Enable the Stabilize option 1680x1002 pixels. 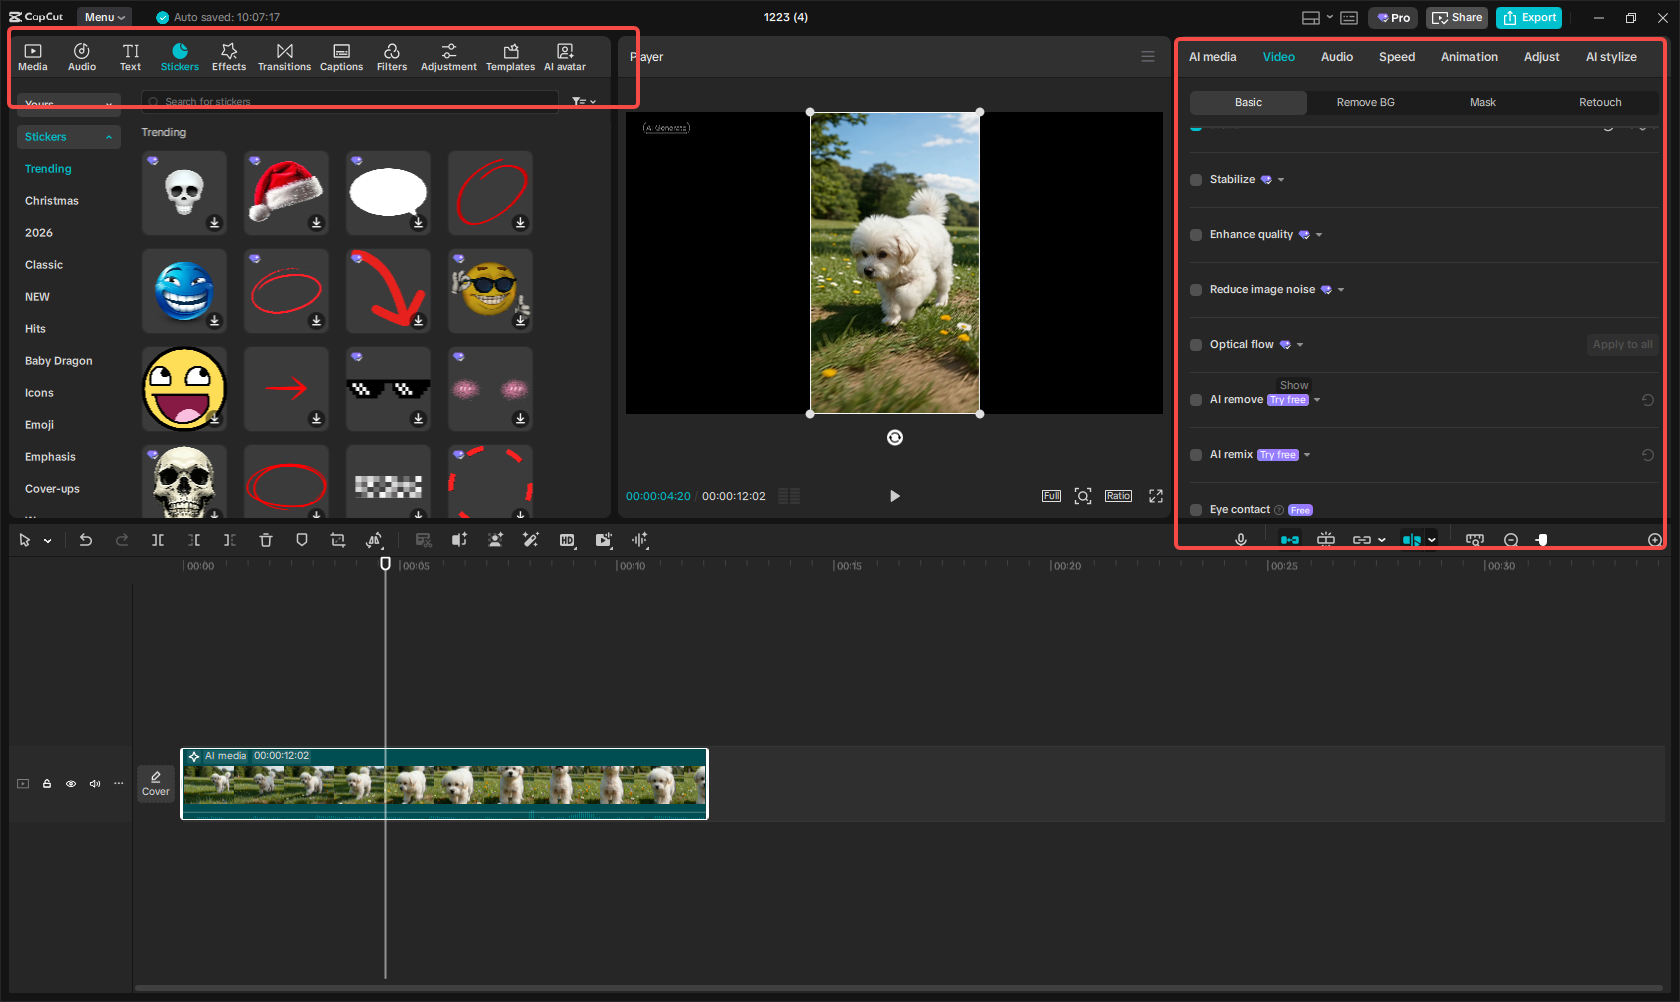point(1196,180)
